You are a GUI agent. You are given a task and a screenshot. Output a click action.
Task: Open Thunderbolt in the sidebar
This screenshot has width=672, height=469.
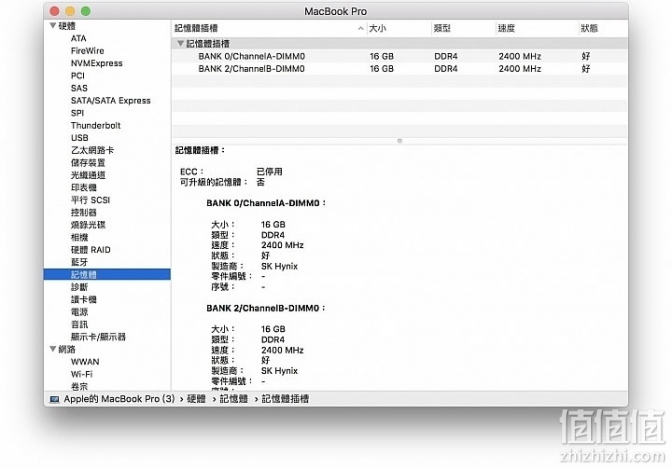(96, 125)
